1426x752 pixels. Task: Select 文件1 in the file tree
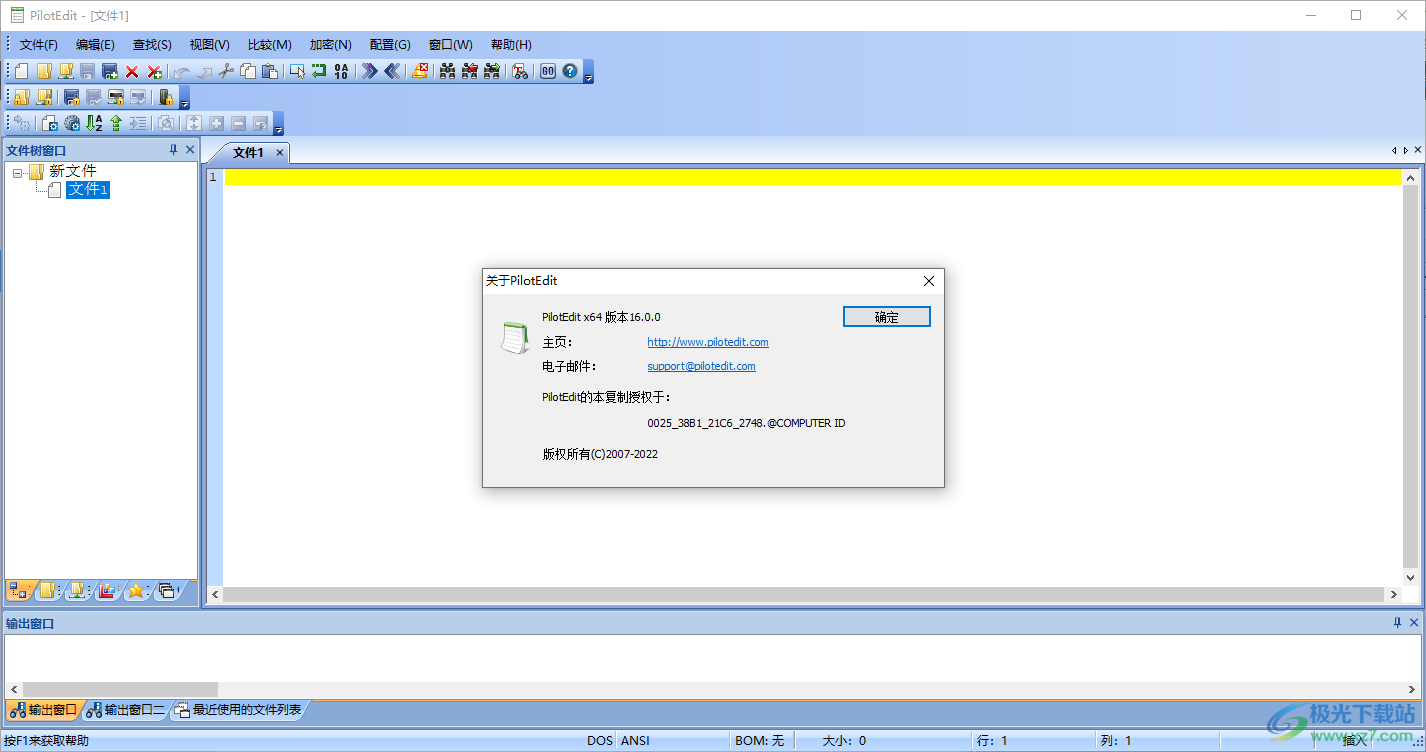(88, 189)
